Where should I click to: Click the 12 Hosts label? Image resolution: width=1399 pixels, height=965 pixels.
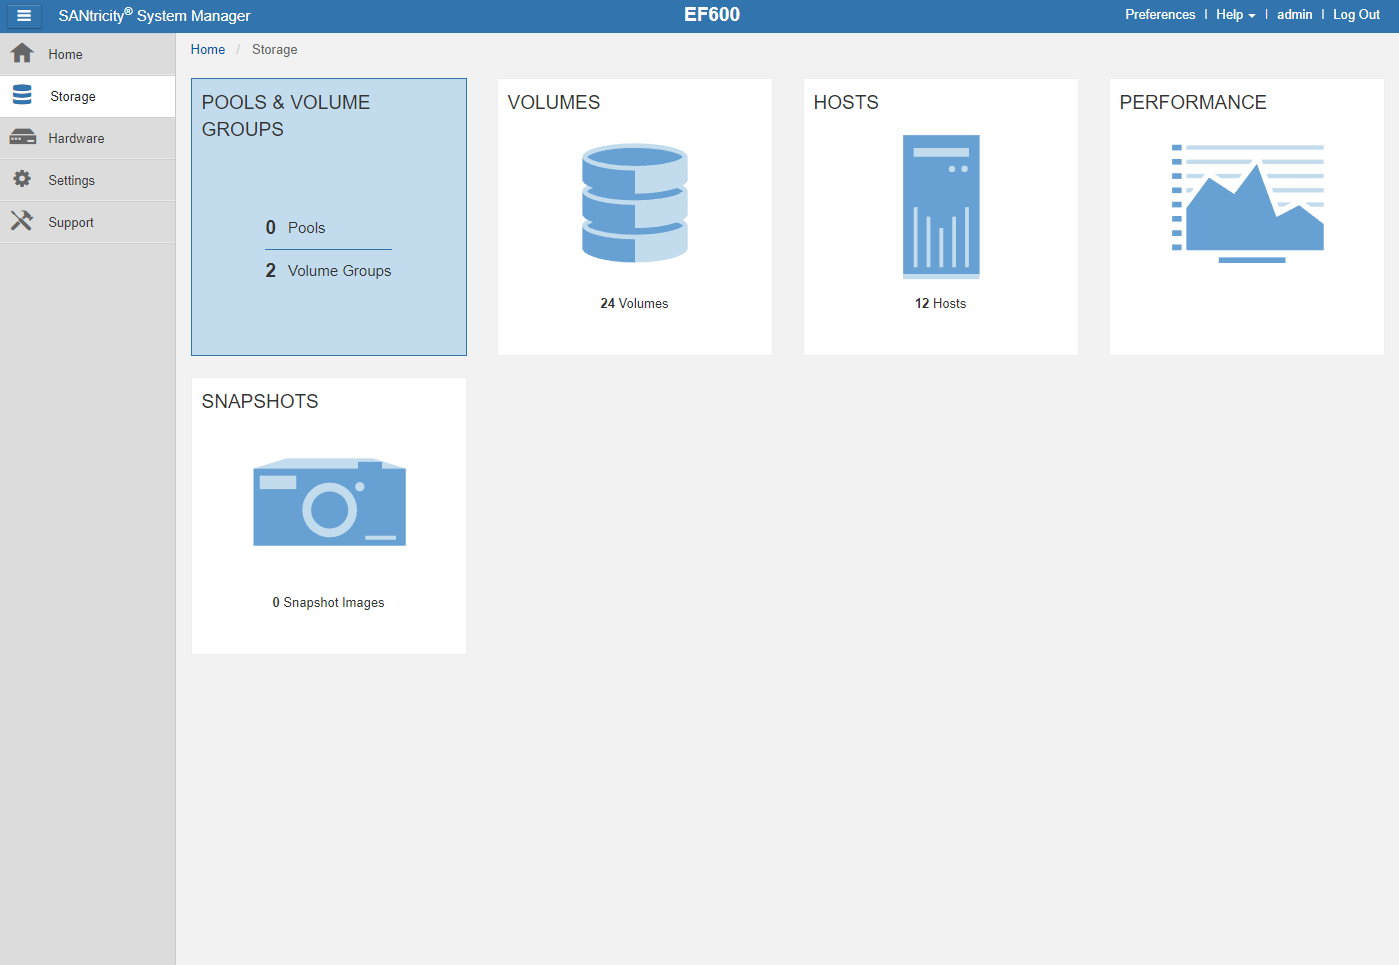click(x=940, y=303)
